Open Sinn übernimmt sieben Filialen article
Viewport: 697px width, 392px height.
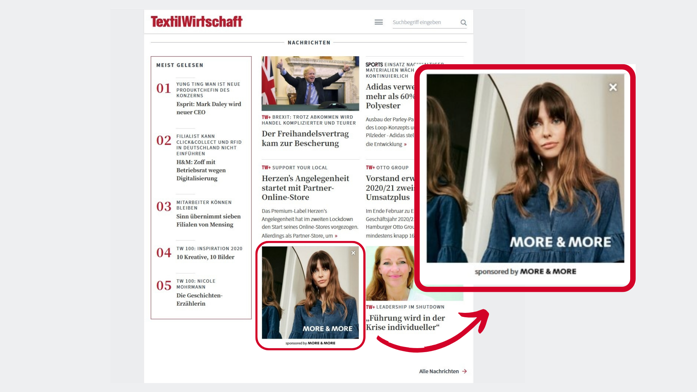(208, 220)
